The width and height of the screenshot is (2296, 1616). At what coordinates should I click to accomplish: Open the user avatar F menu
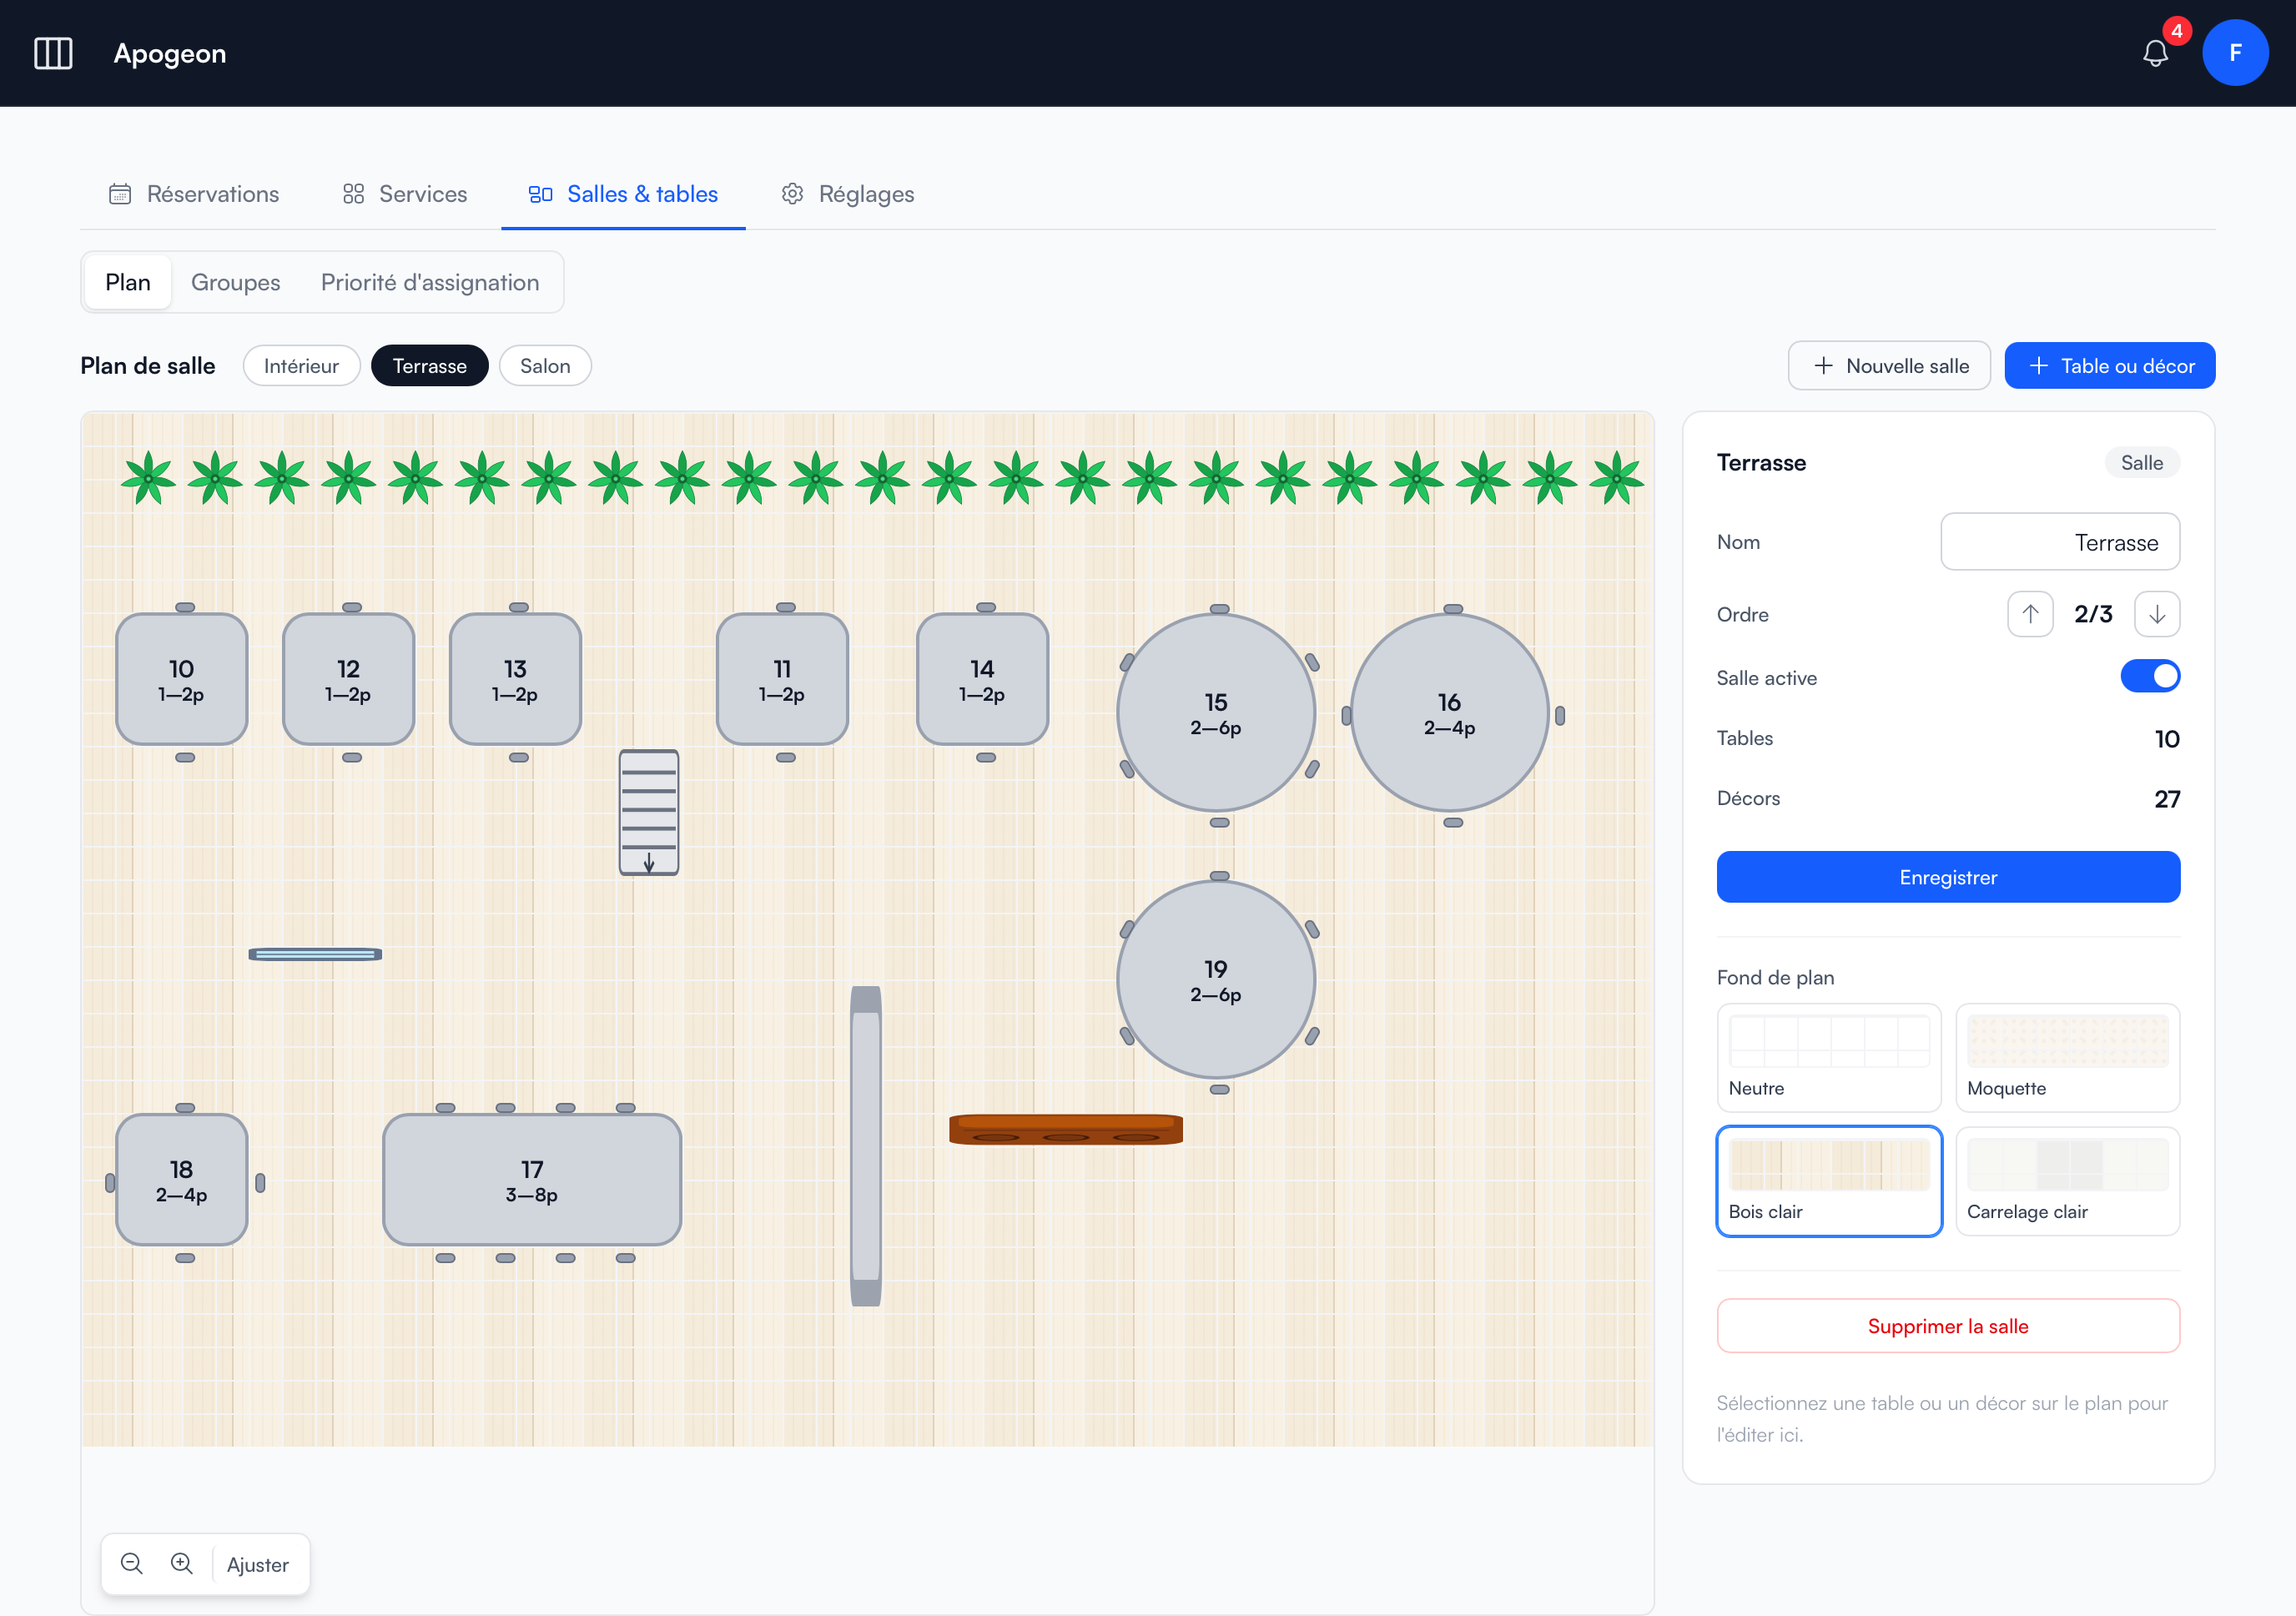click(2235, 53)
